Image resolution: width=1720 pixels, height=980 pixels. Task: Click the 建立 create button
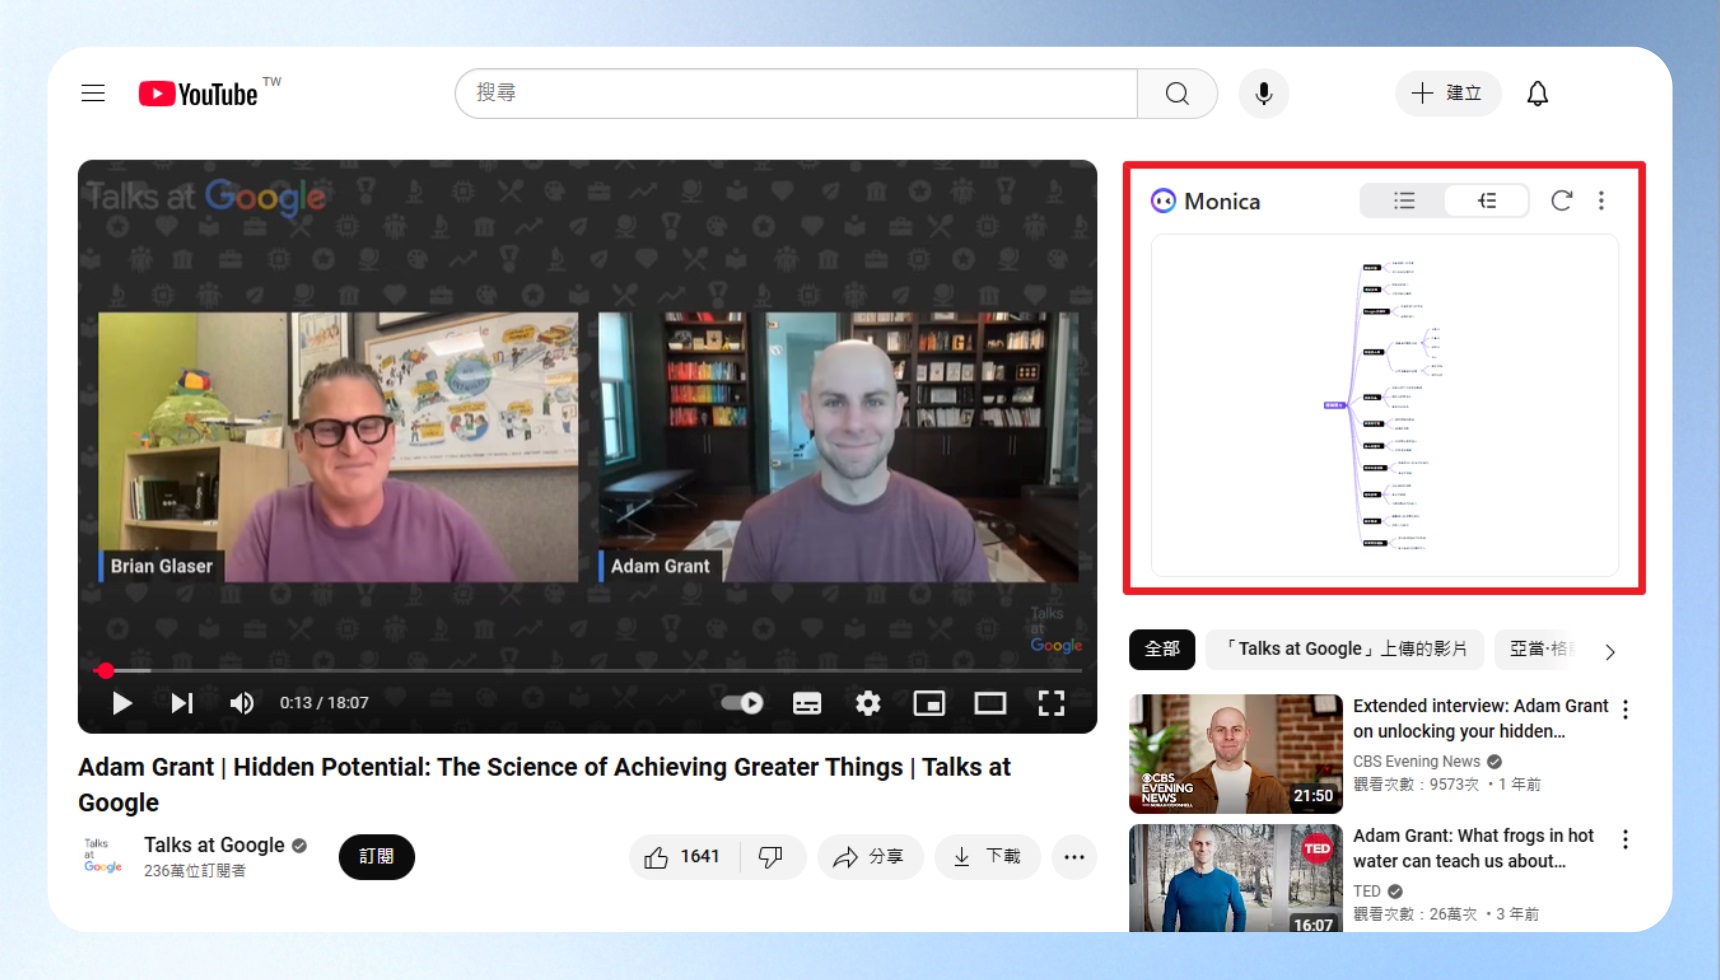tap(1447, 93)
